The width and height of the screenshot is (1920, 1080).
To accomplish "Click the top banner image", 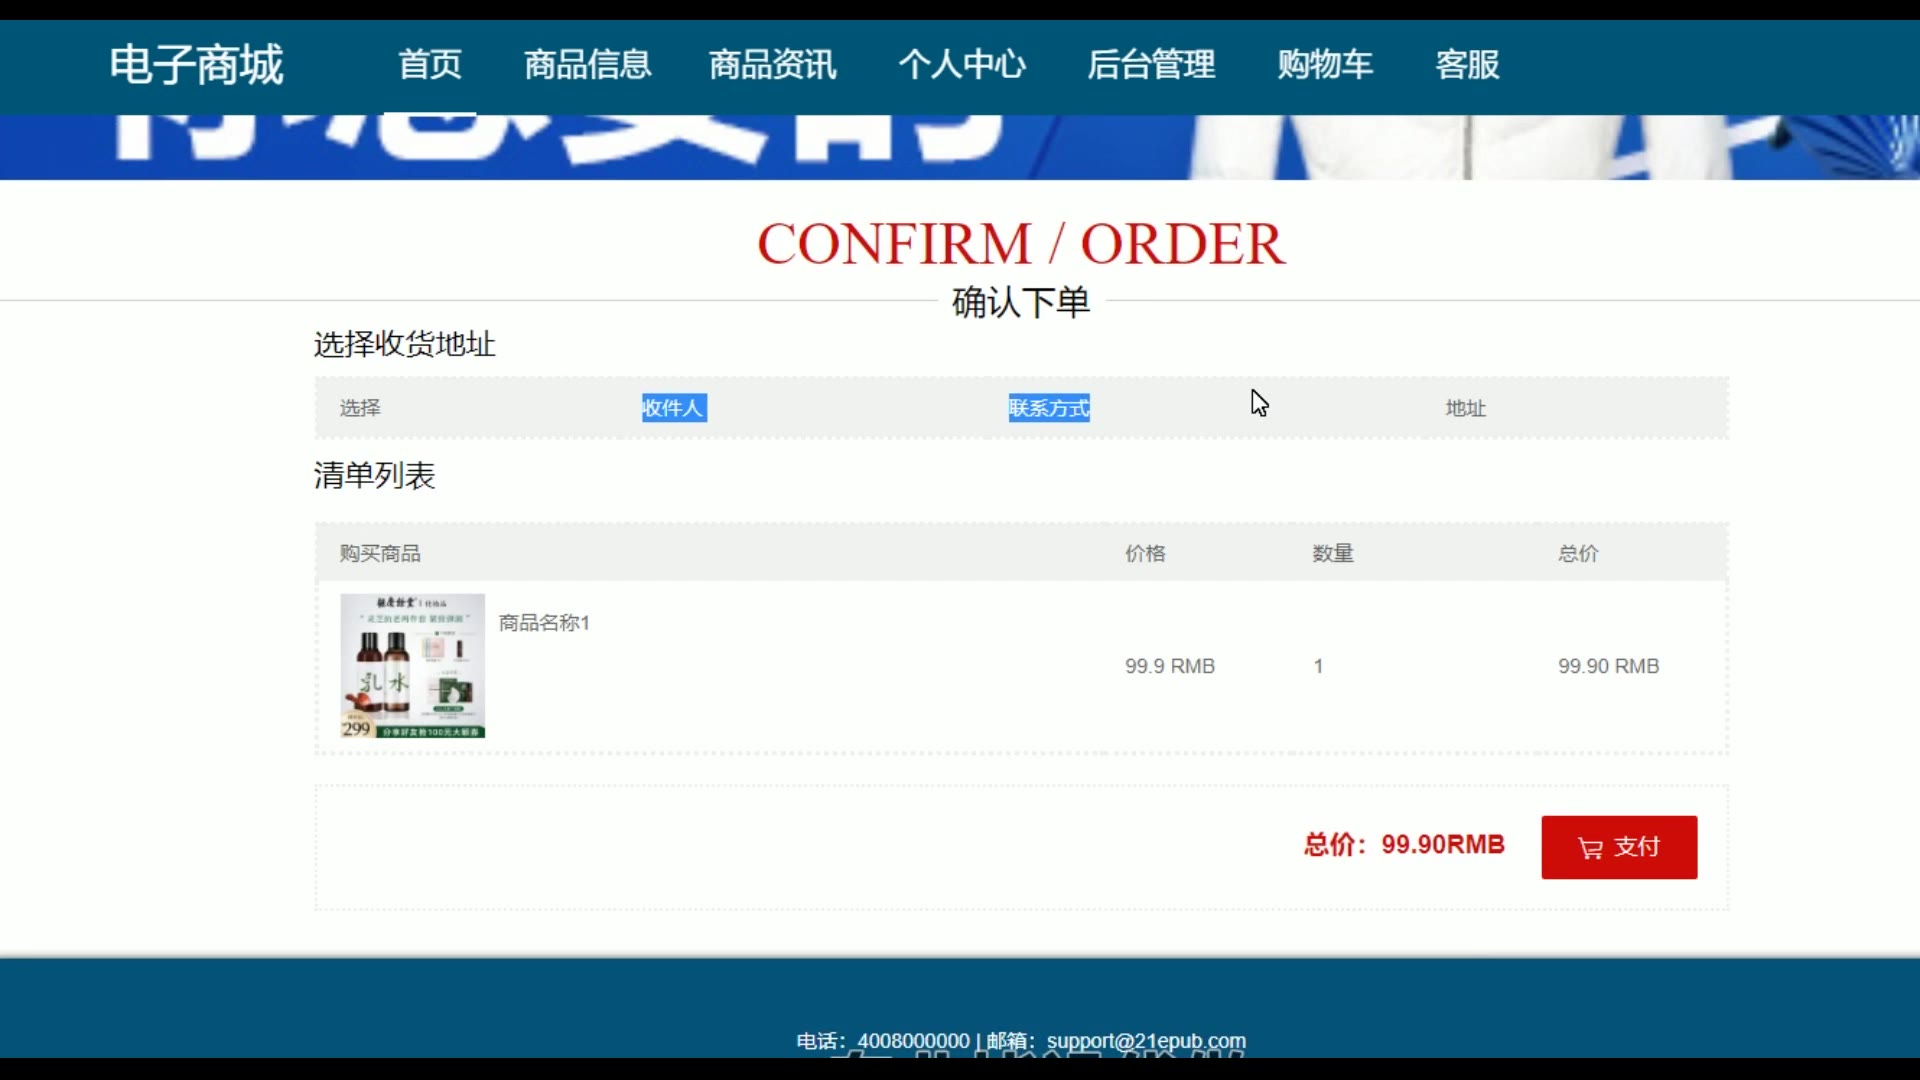I will tap(960, 147).
